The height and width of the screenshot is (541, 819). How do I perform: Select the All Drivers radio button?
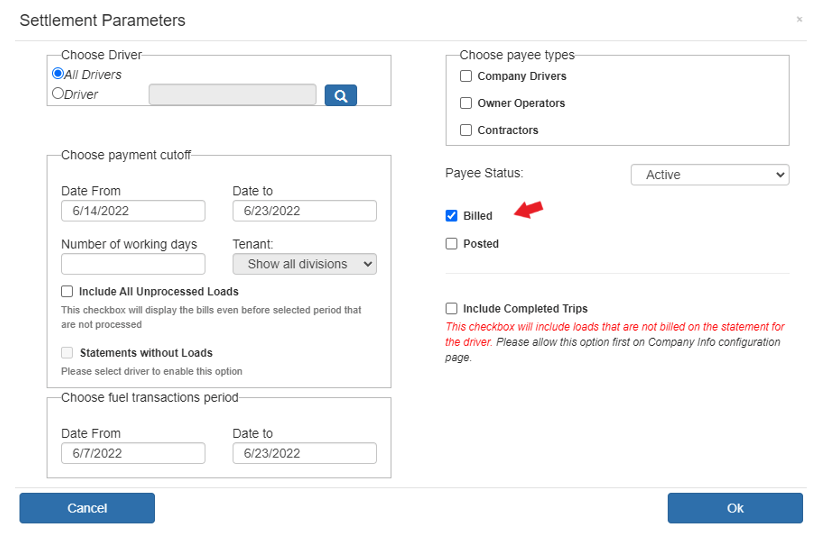58,74
